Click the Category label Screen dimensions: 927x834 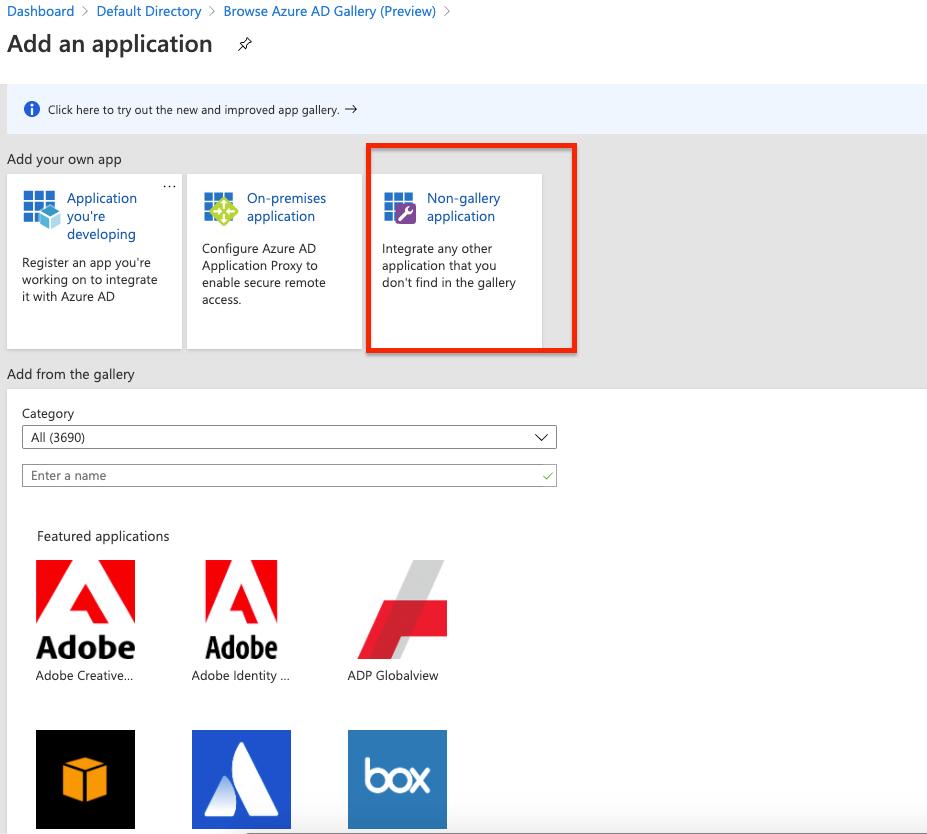click(48, 414)
